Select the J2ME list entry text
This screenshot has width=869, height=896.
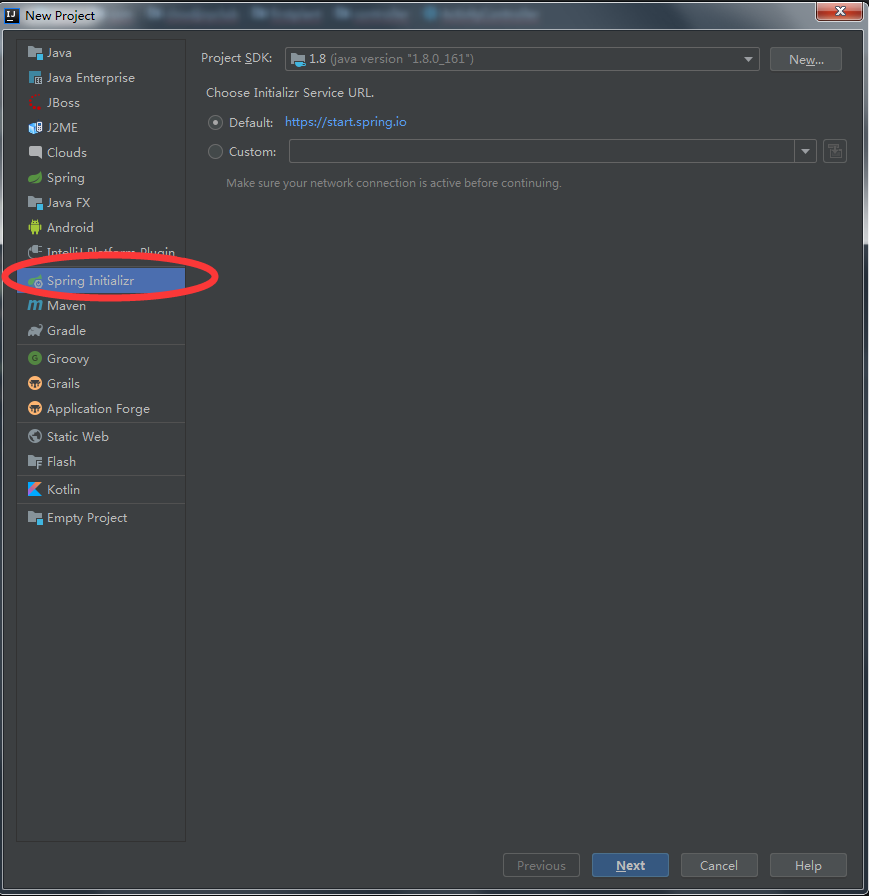coord(62,127)
